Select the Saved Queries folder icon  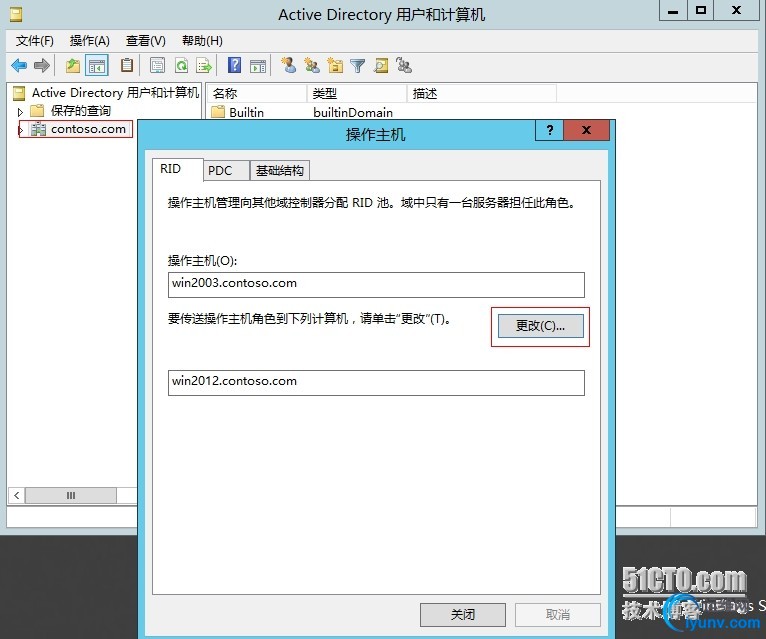37,111
